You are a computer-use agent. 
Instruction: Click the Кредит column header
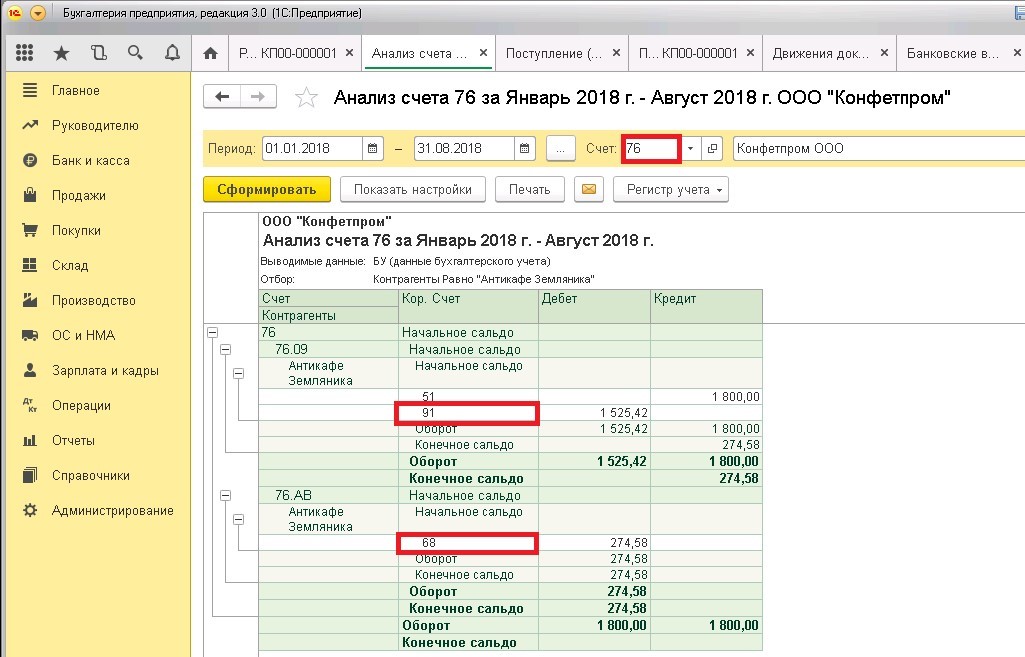[x=707, y=307]
